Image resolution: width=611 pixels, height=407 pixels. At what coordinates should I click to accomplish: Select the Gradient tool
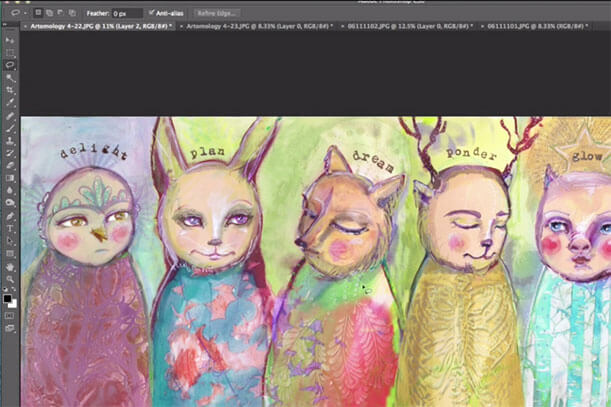10,178
